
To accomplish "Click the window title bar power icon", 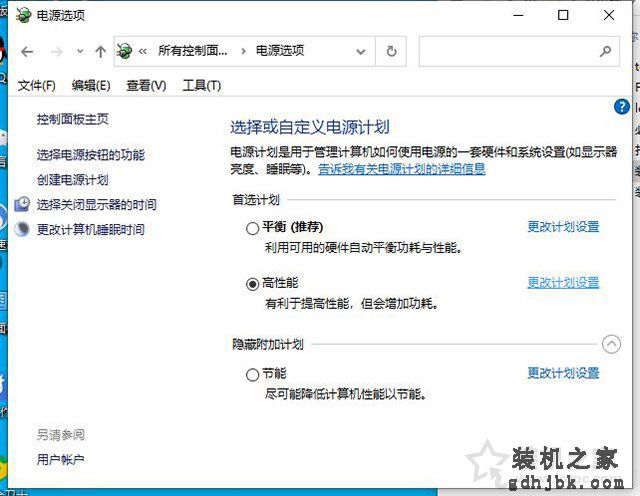I will coord(24,15).
